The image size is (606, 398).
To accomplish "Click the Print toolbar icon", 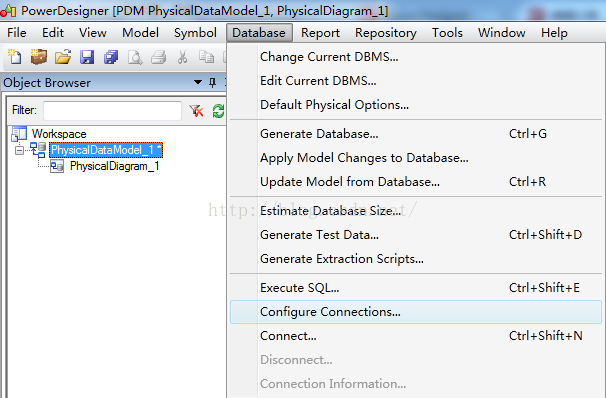I will tap(158, 57).
